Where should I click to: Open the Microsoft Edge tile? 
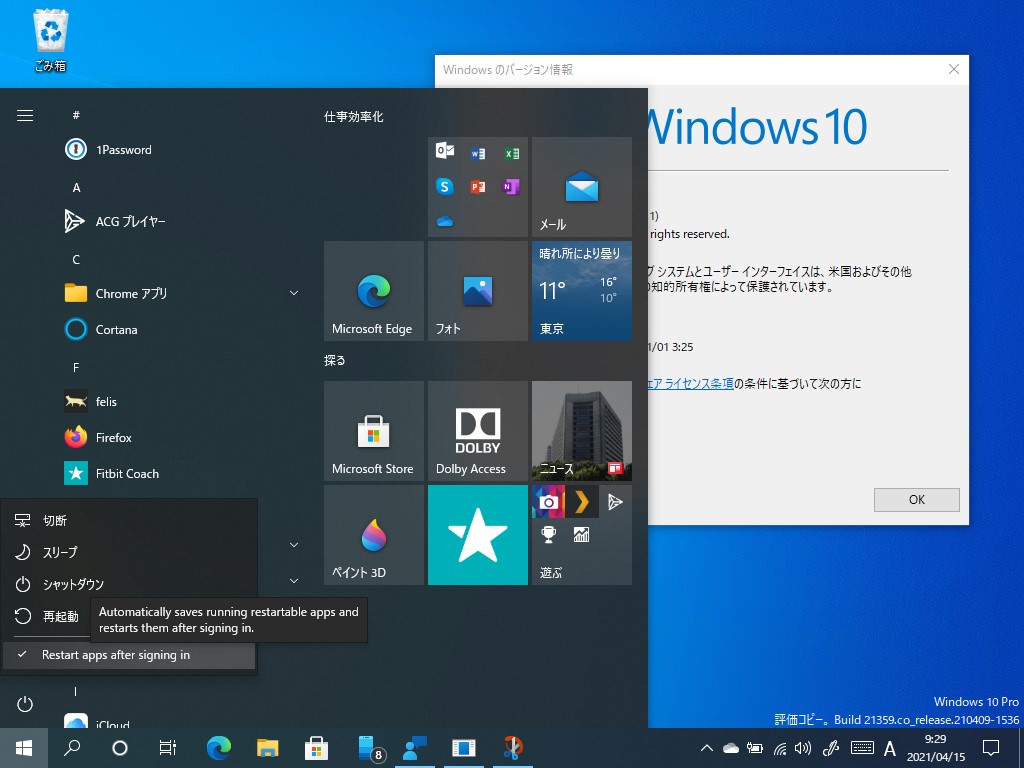point(373,290)
